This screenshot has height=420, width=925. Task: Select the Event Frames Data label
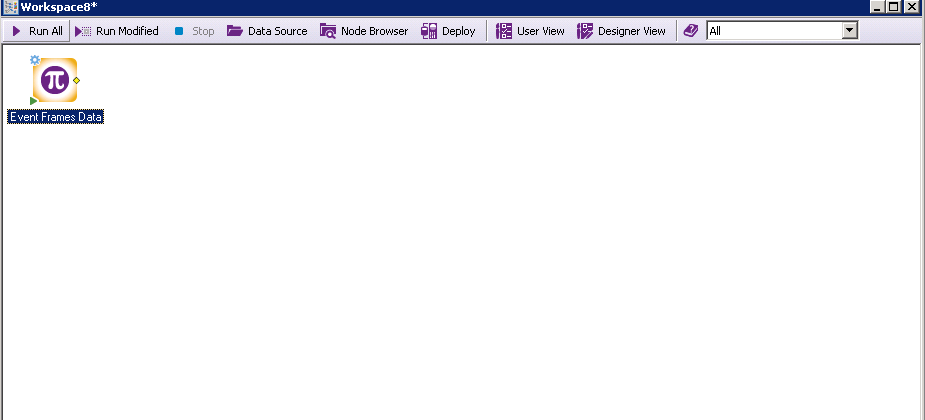(56, 117)
